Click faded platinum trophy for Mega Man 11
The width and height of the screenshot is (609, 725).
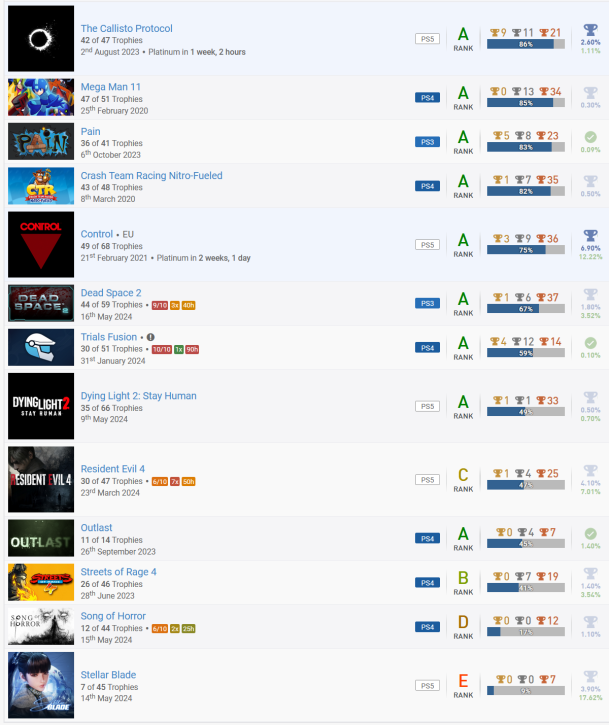591,93
